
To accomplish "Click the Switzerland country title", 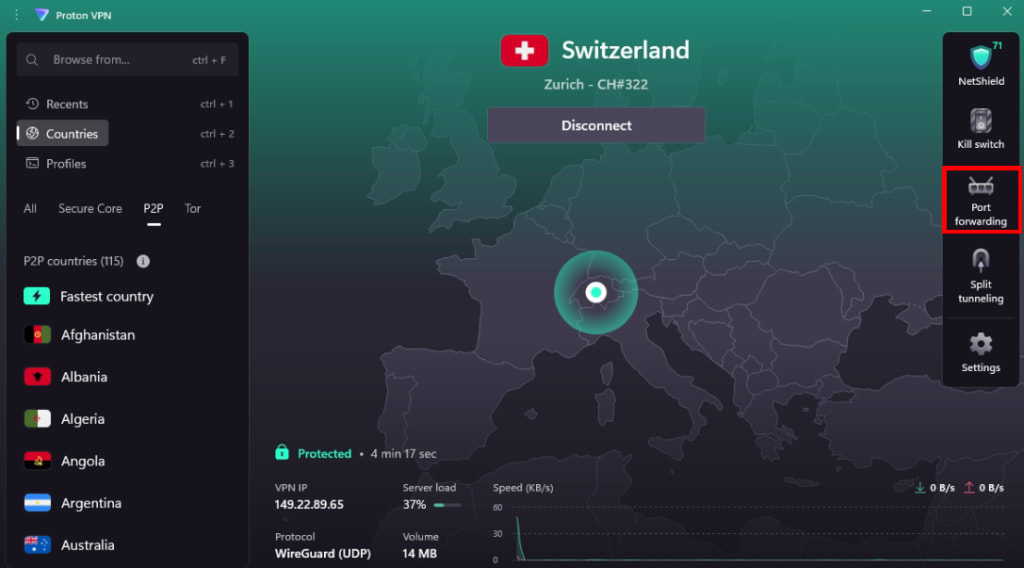I will pyautogui.click(x=625, y=50).
